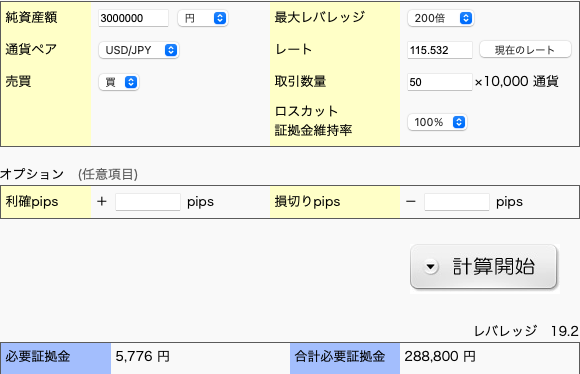Click the 合計必要証拠金 value 288,800 円
Screen dimensions: 580x374
coord(440,357)
